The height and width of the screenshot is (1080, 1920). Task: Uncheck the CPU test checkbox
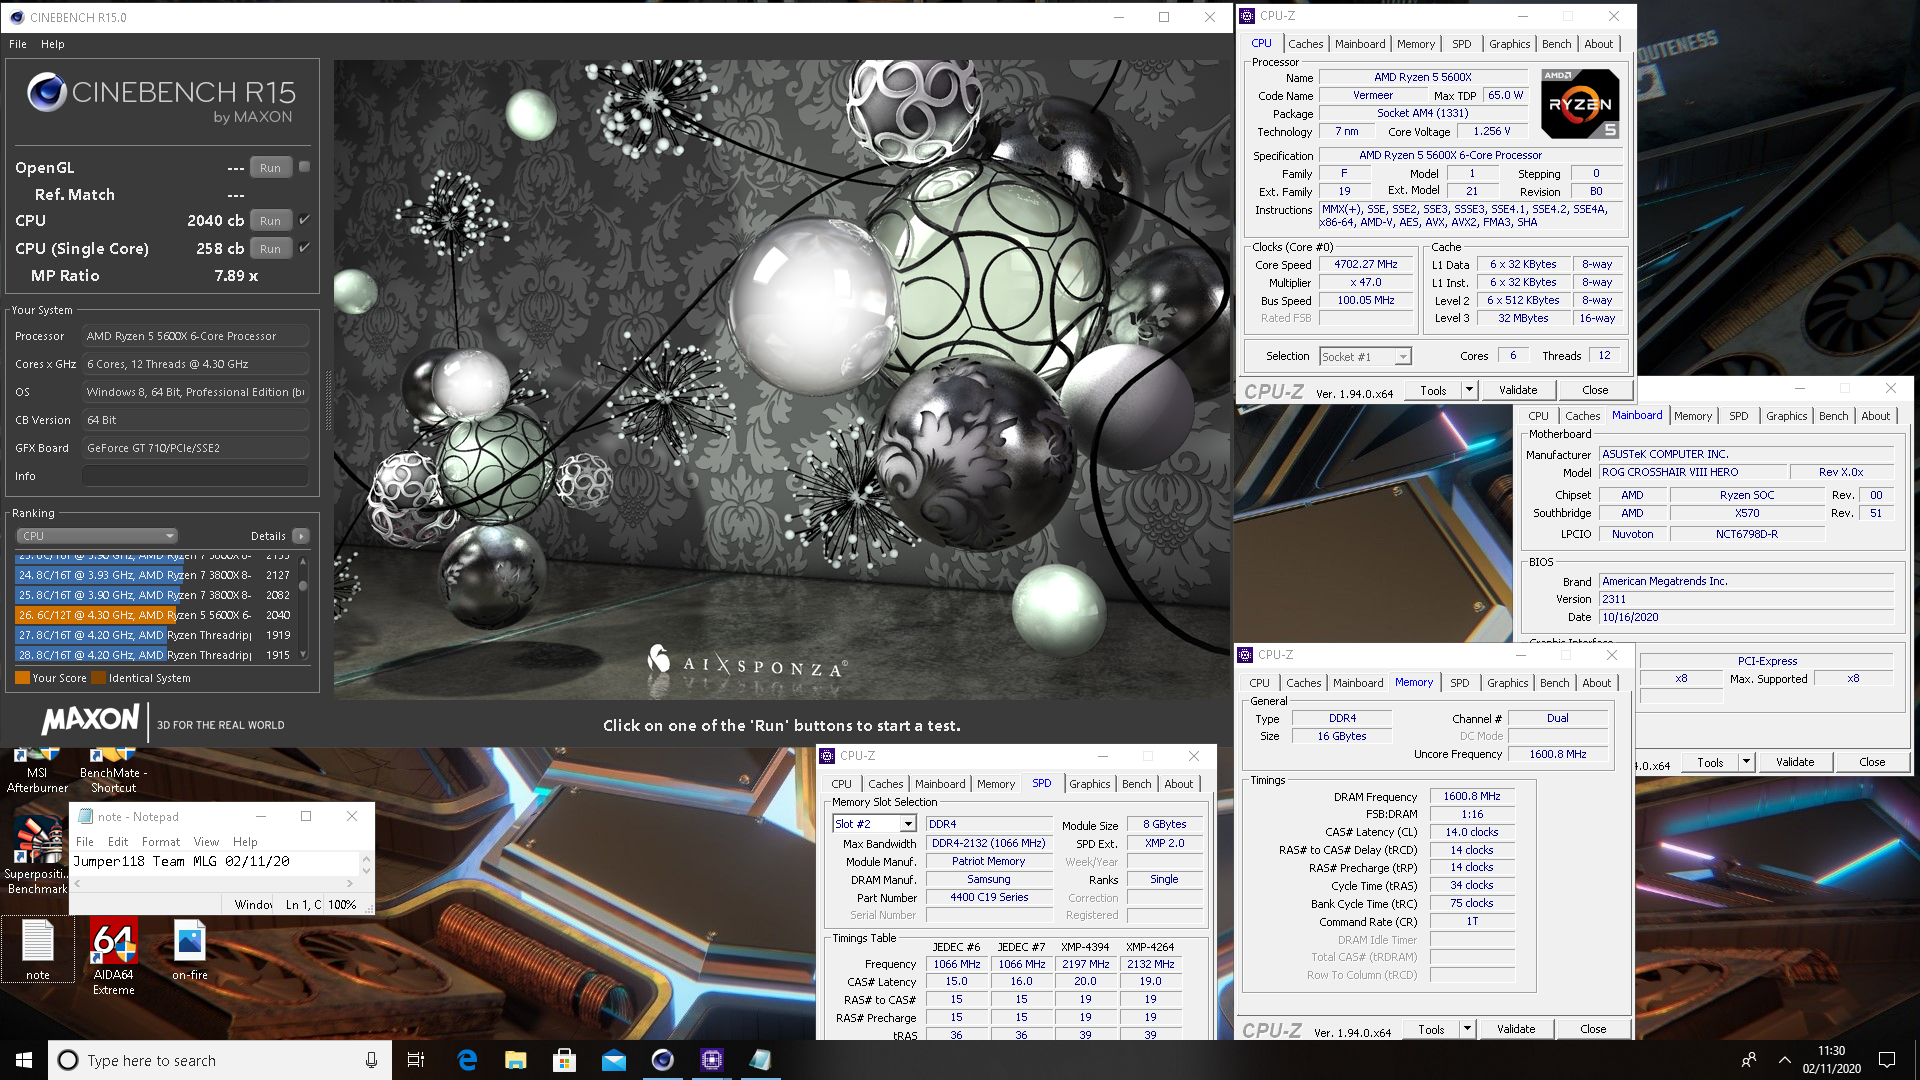[x=305, y=220]
